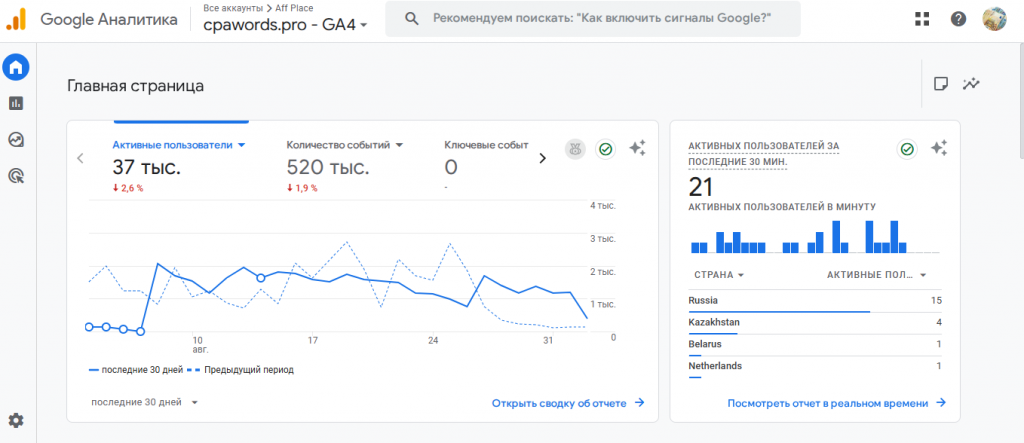This screenshot has width=1024, height=443.
Task: Click green checkmark on realtime card
Action: (x=906, y=149)
